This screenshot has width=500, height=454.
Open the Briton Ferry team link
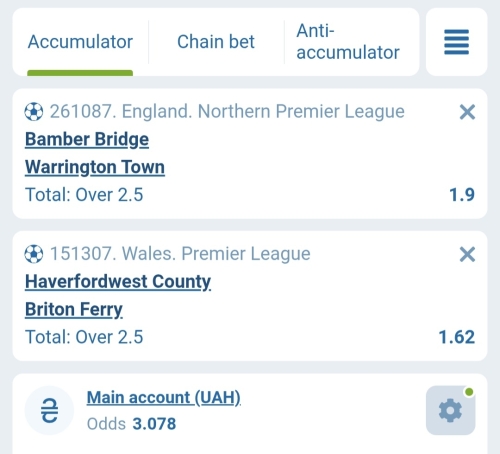point(74,310)
